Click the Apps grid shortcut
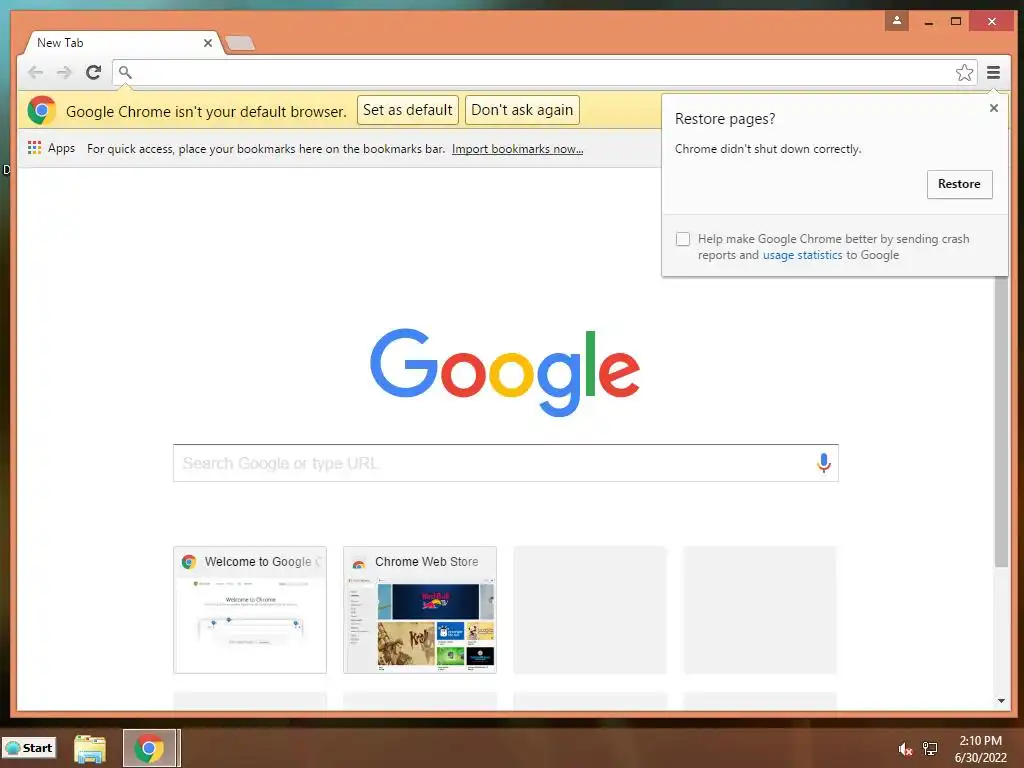The height and width of the screenshot is (768, 1024). pyautogui.click(x=52, y=148)
